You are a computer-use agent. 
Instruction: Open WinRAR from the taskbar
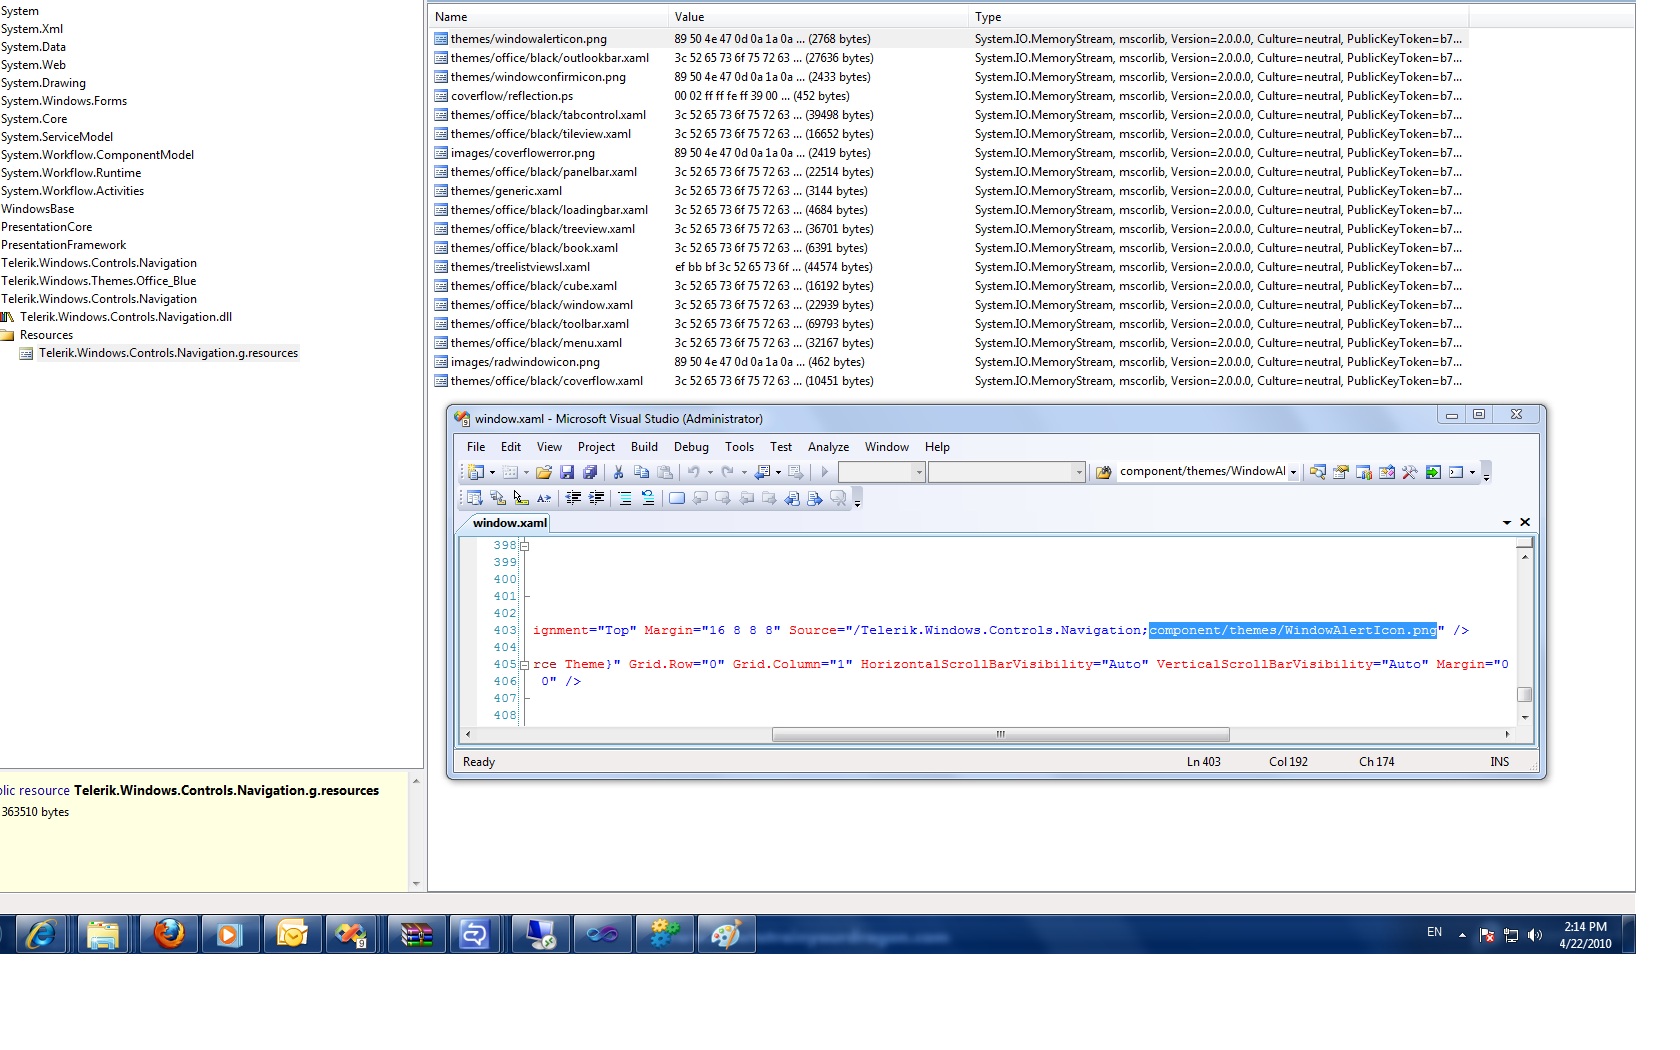point(416,934)
